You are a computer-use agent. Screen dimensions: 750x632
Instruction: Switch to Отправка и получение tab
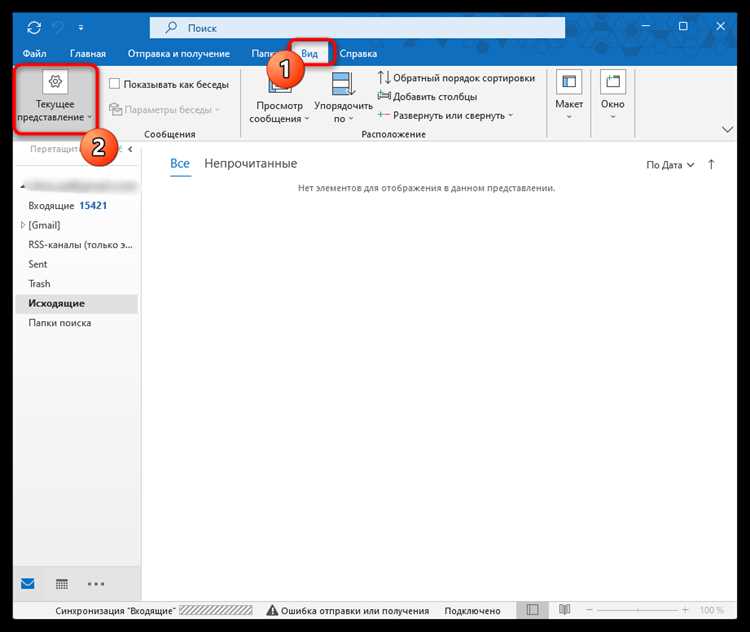[178, 54]
